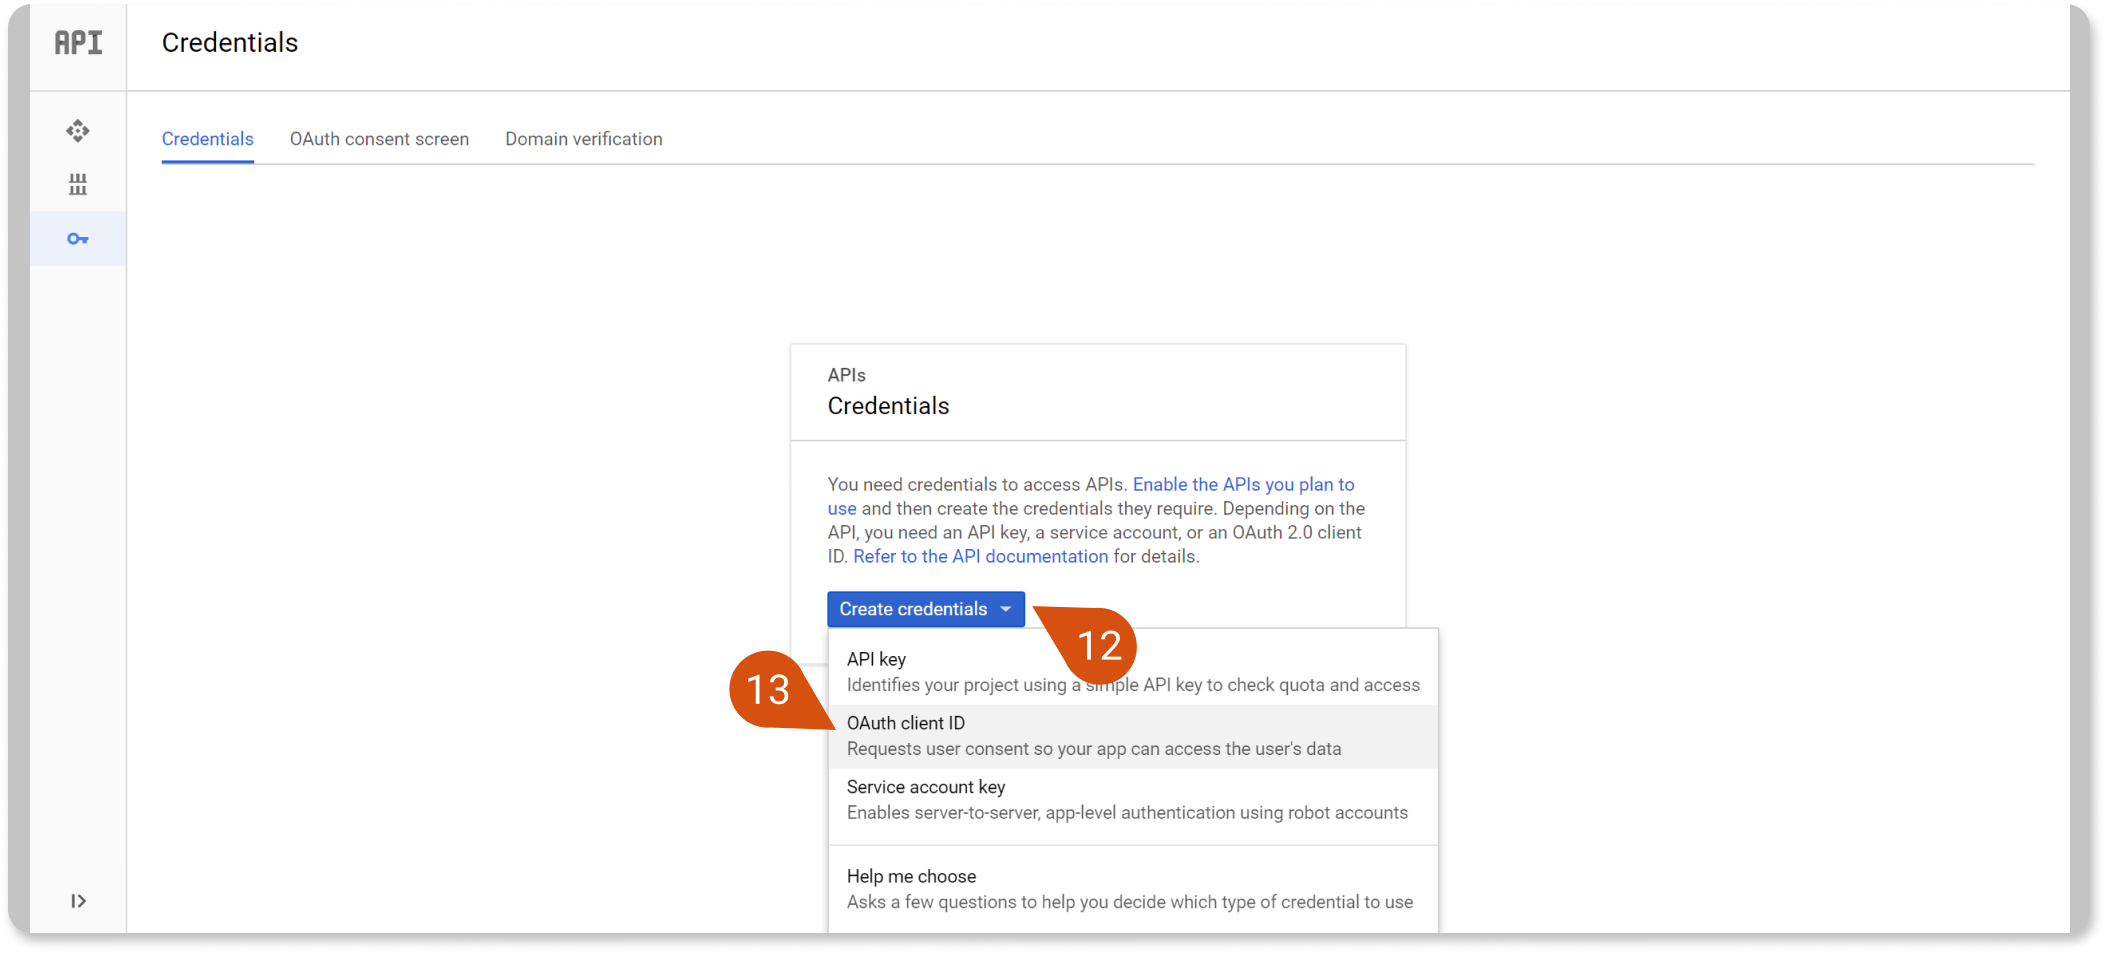The image size is (2106, 953).
Task: Expand the collapsed left navigation panel
Action: coord(78,901)
